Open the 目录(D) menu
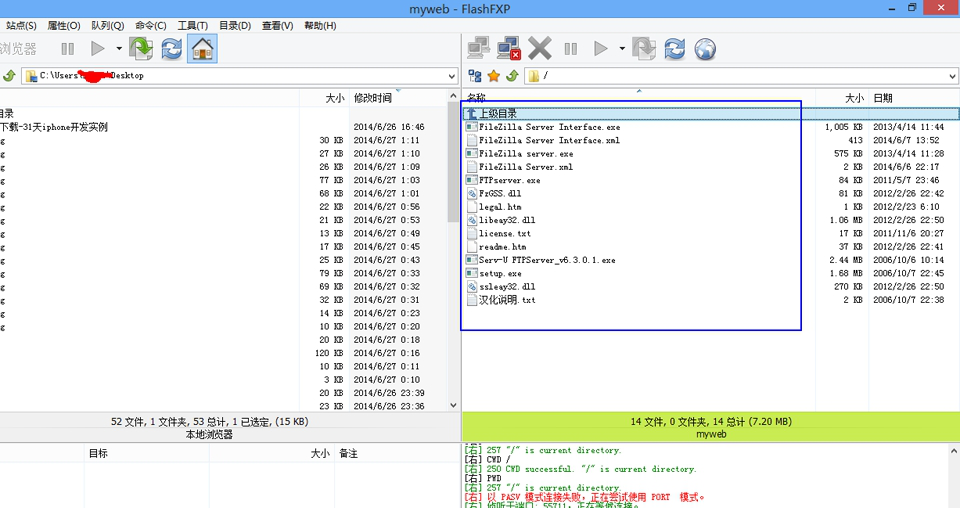The height and width of the screenshot is (528, 960). coord(235,26)
